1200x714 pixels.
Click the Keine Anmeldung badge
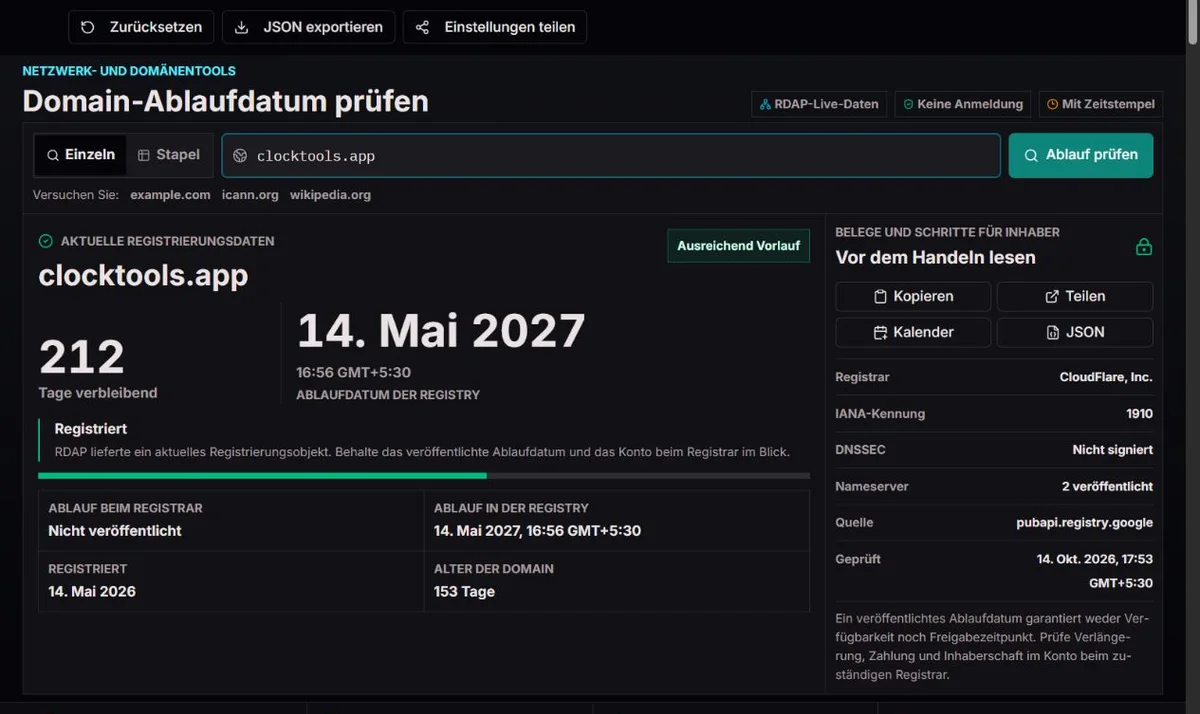coord(963,104)
